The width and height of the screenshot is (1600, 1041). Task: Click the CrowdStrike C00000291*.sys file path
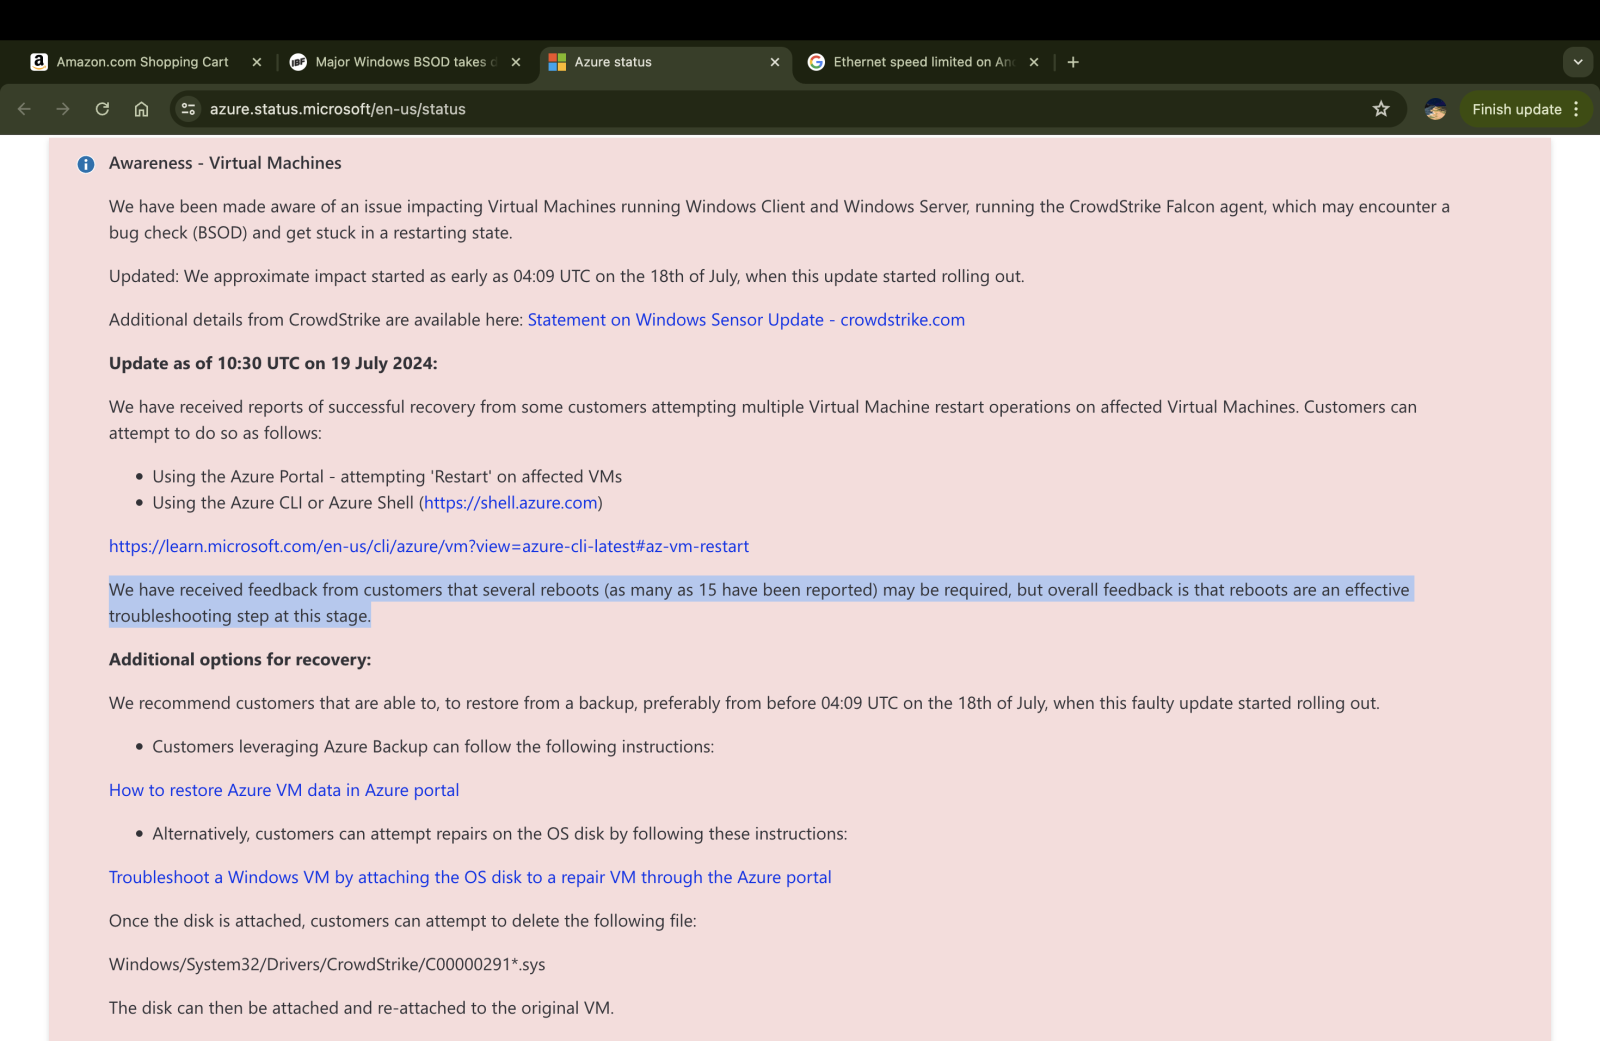(327, 965)
